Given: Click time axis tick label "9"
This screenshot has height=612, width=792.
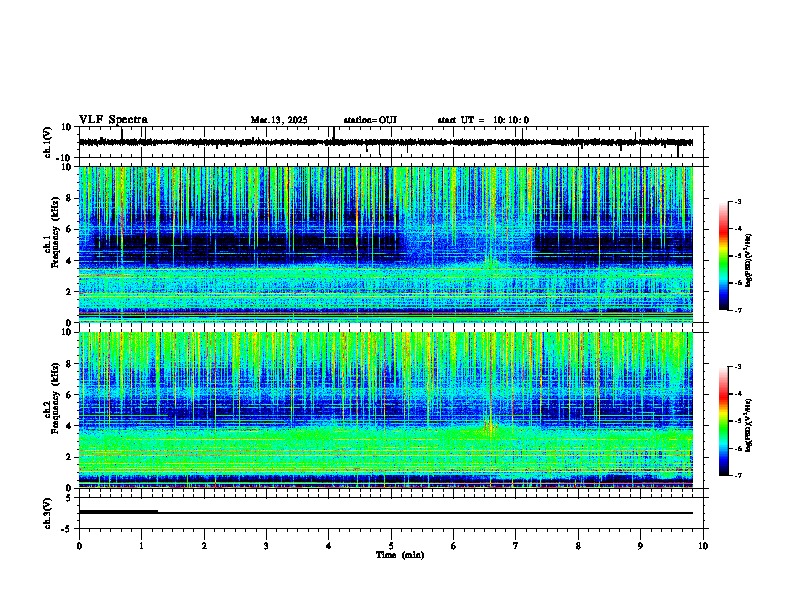Looking at the screenshot, I should click(640, 546).
